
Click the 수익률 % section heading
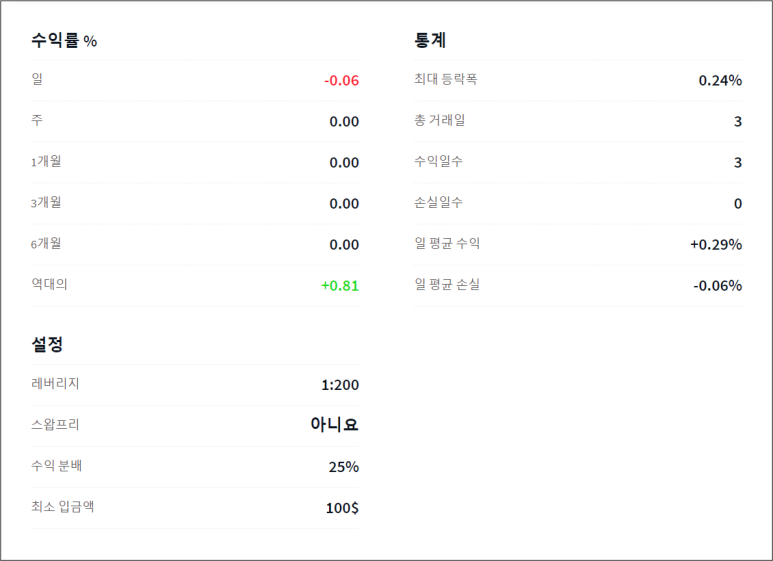(x=64, y=40)
